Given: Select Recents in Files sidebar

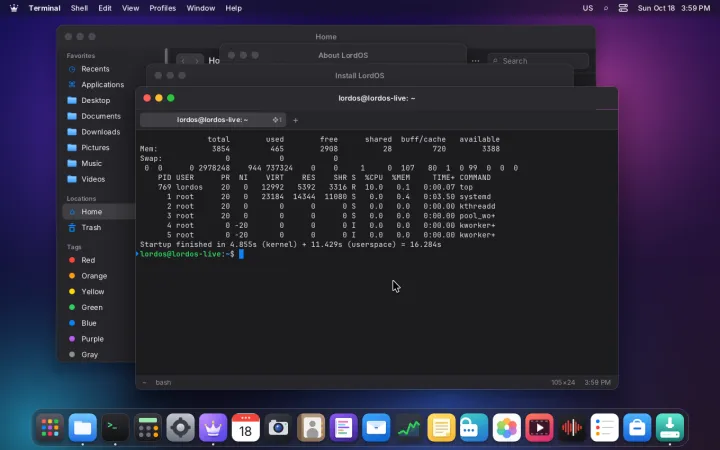Looking at the screenshot, I should click(95, 69).
